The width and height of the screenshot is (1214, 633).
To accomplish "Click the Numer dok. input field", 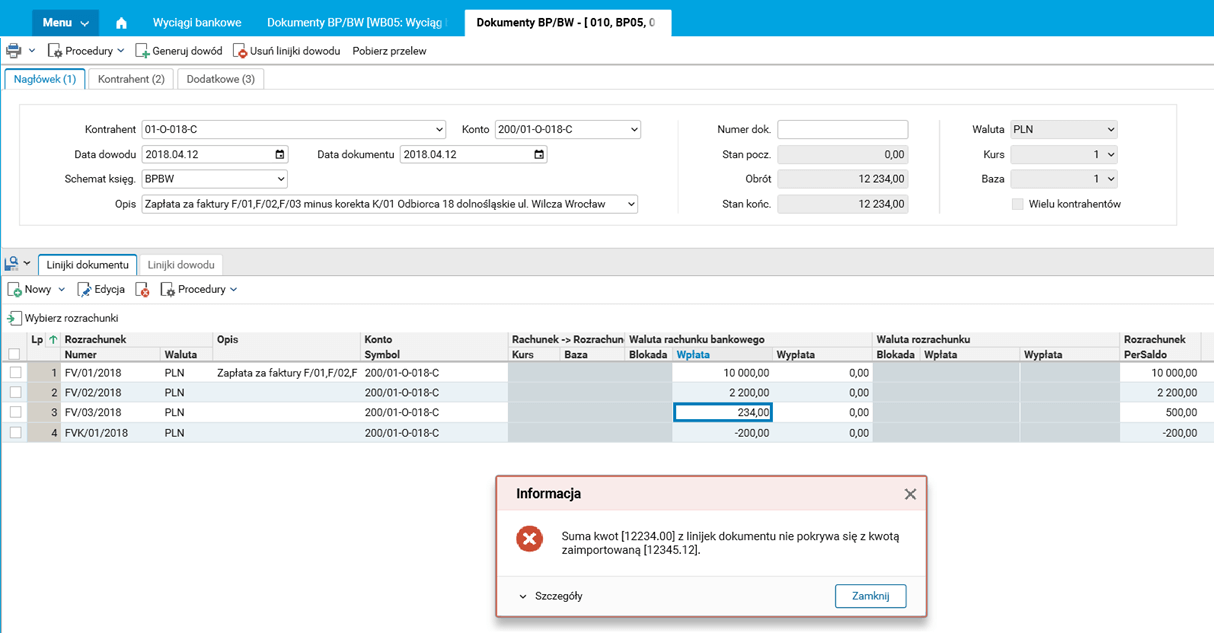I will 842,130.
